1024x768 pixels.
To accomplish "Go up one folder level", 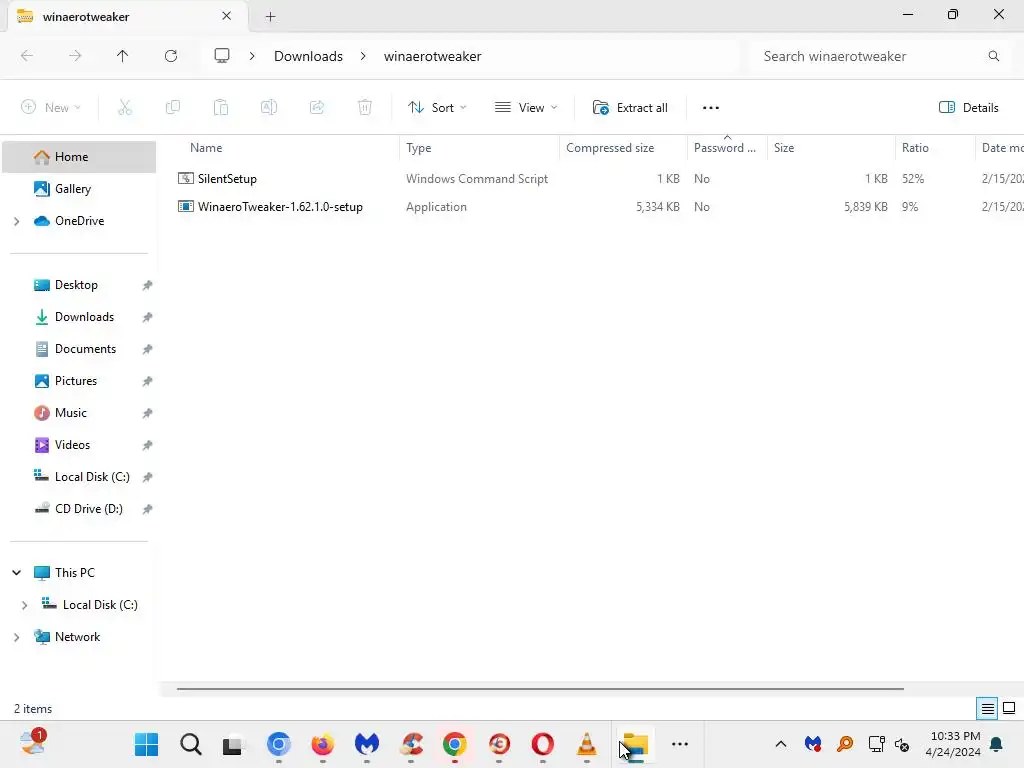I will pos(122,56).
